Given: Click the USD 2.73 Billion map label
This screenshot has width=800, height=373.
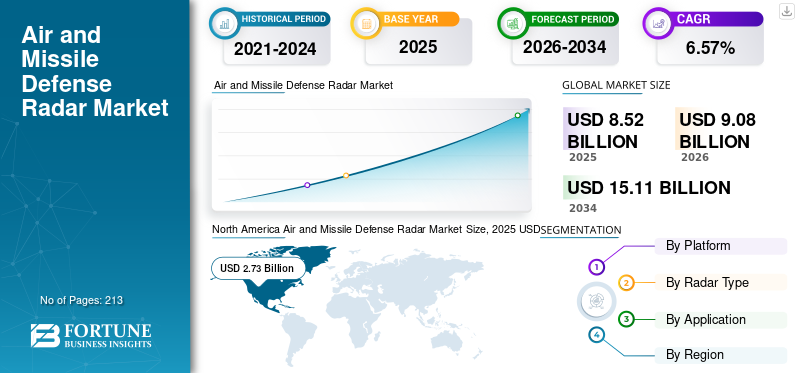Looking at the screenshot, I should click(258, 268).
